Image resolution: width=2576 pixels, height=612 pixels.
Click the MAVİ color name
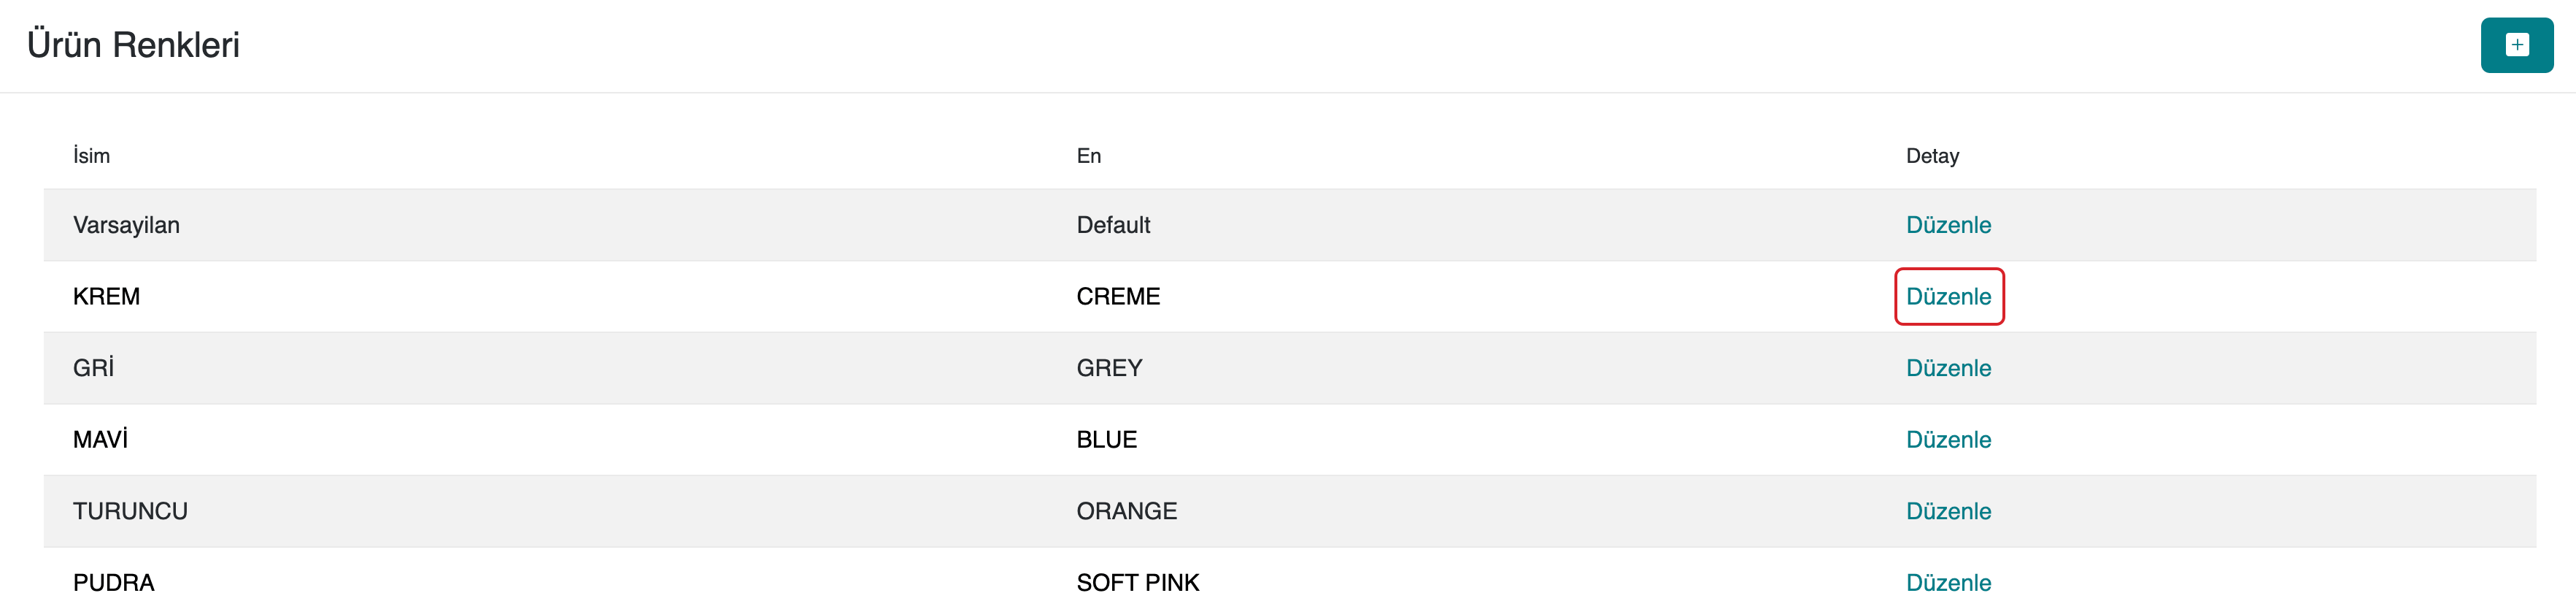100,440
